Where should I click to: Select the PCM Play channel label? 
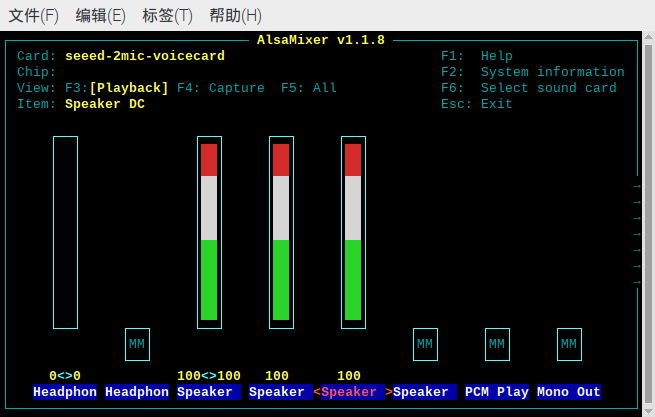pyautogui.click(x=497, y=392)
